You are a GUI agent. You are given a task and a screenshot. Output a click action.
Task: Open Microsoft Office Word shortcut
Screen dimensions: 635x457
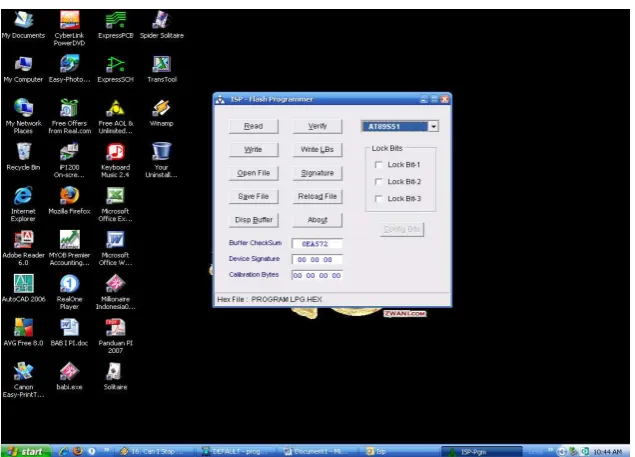(x=115, y=248)
